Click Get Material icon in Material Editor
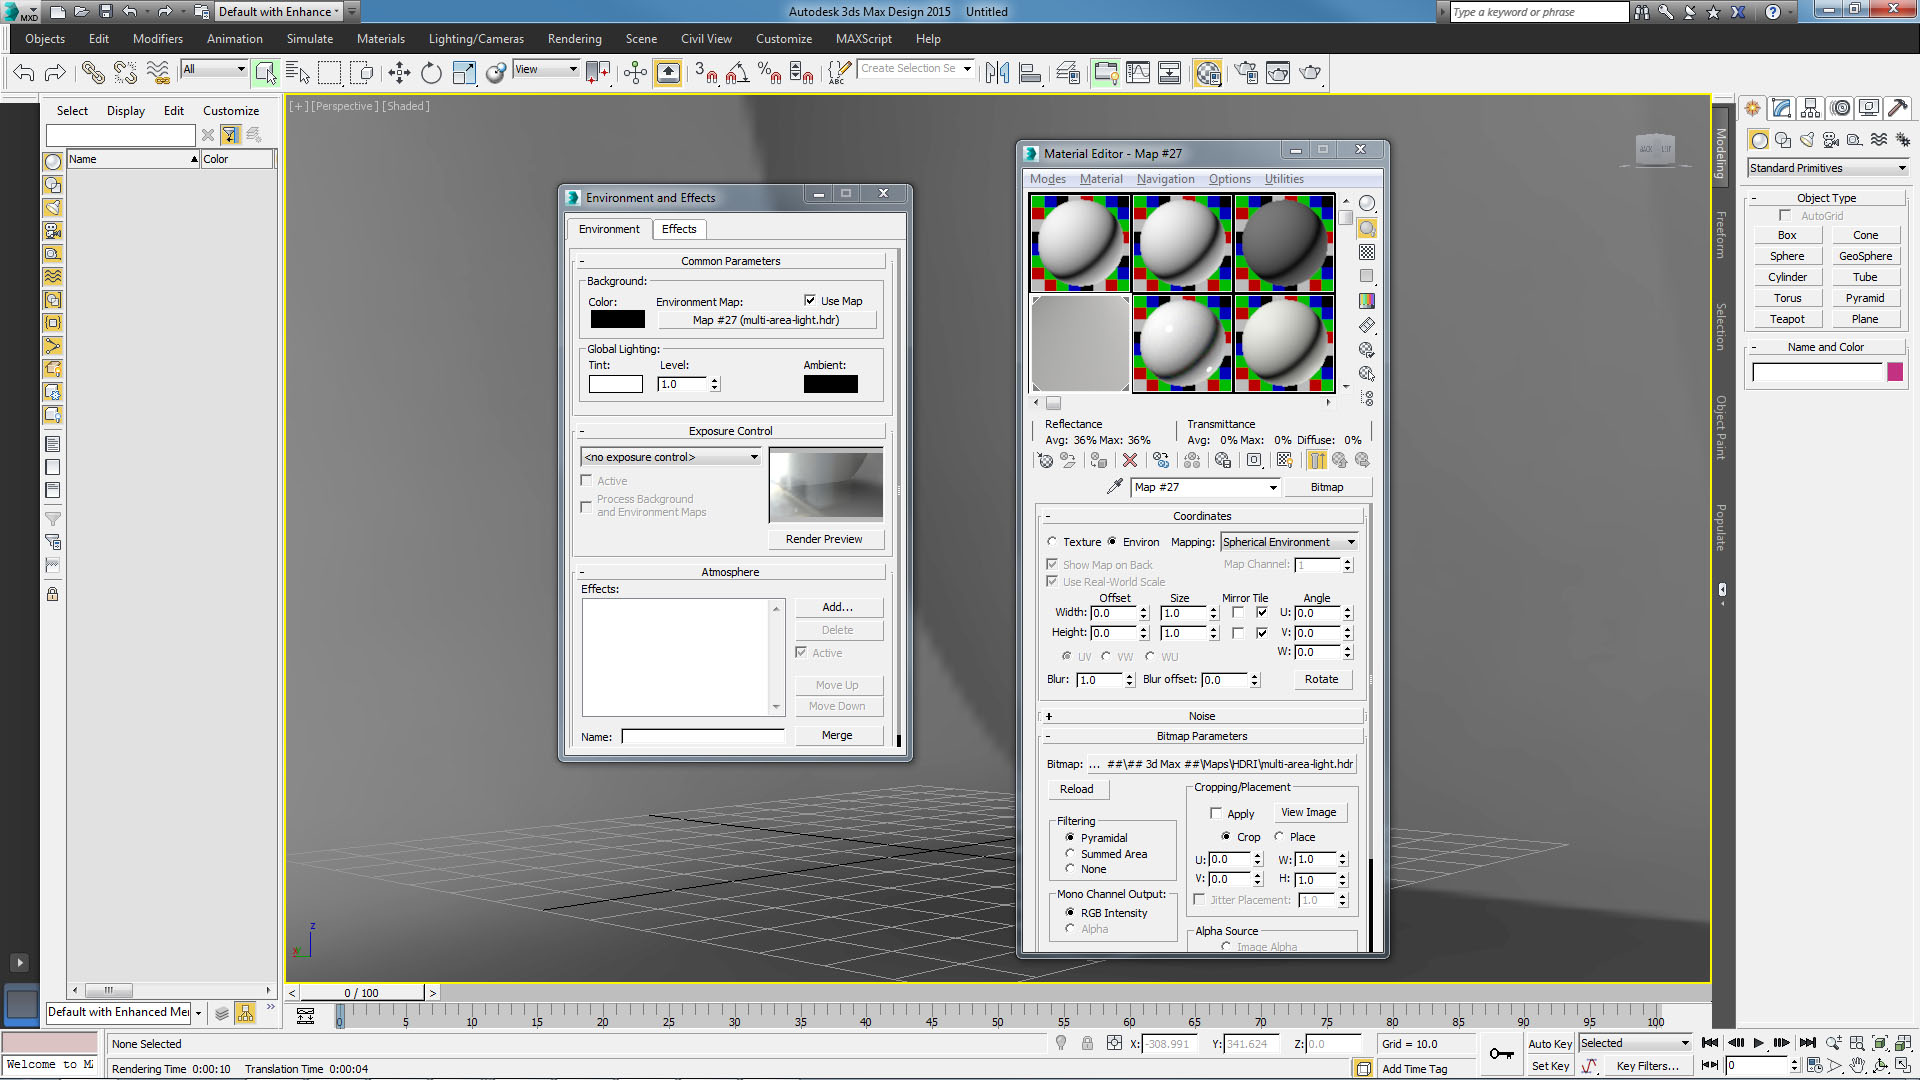This screenshot has height=1080, width=1920. (x=1045, y=460)
